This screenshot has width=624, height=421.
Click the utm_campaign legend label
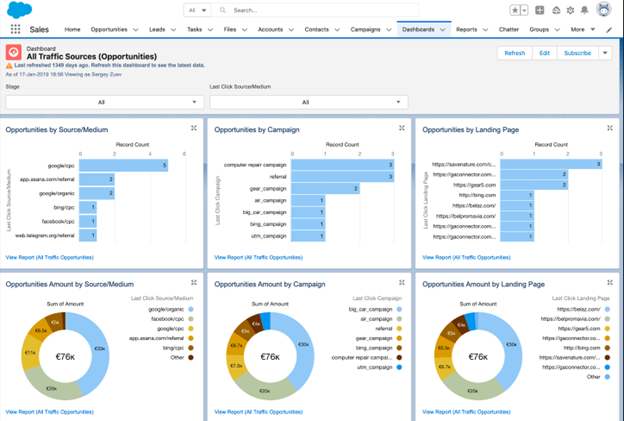point(374,367)
